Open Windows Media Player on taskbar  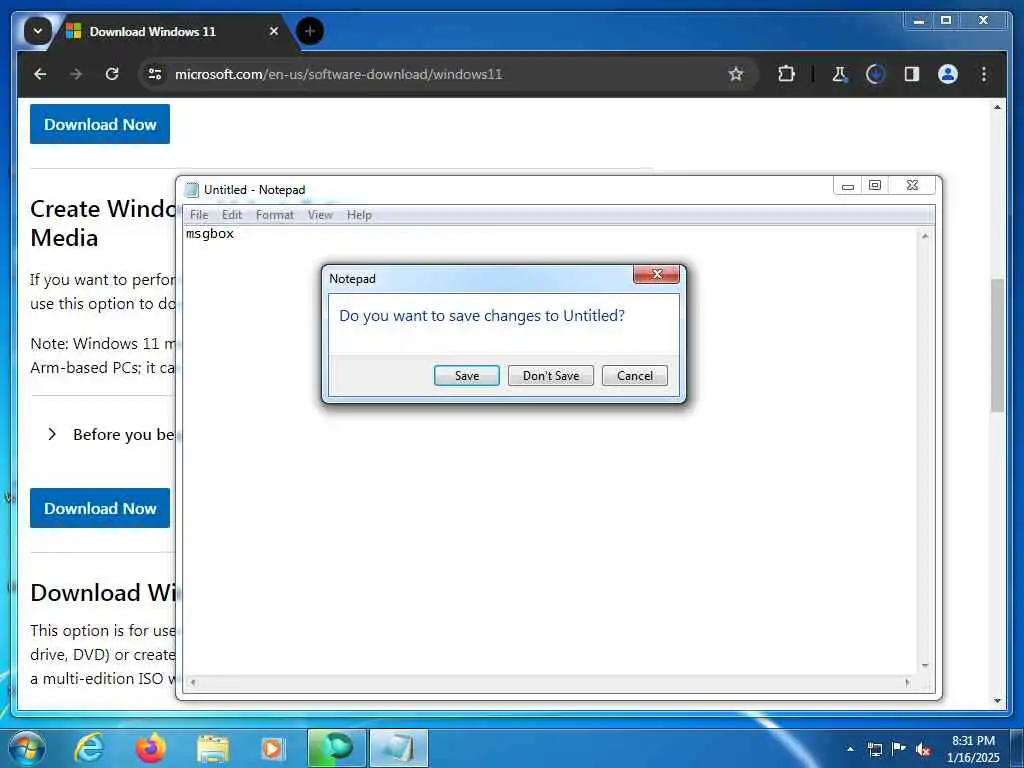coord(272,749)
